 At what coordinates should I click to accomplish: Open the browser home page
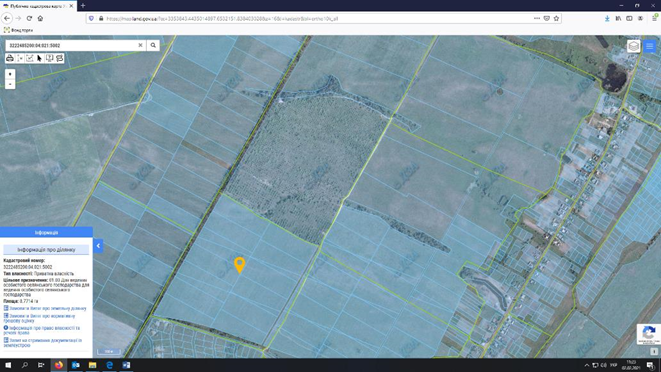40,18
